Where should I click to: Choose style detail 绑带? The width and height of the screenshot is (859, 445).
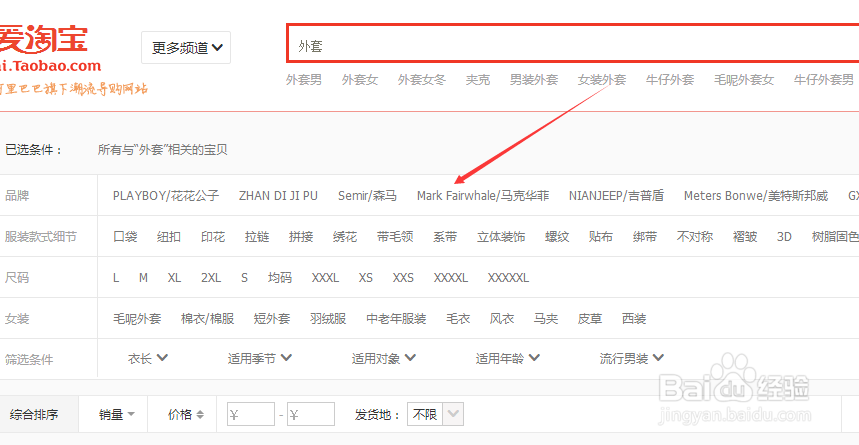click(645, 237)
